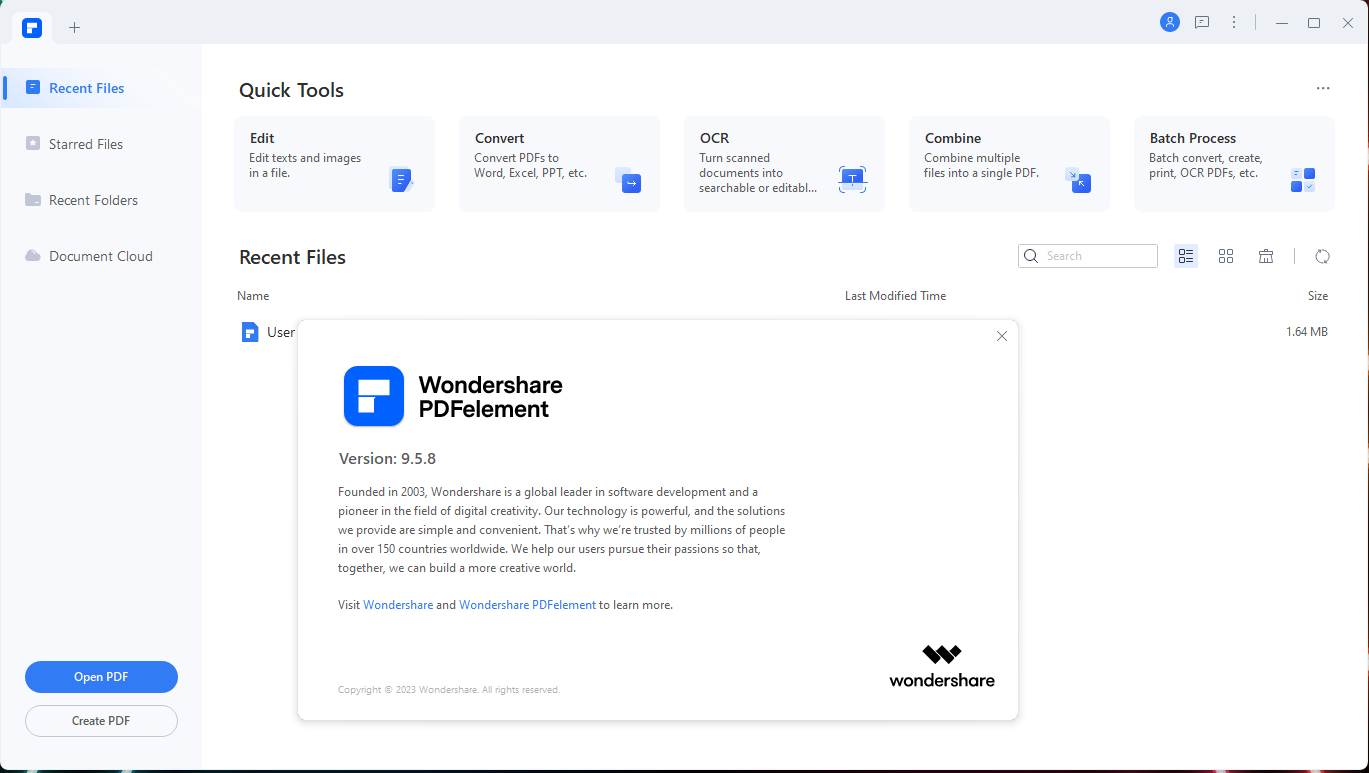This screenshot has width=1369, height=773.
Task: Click the Combine files icon
Action: (1078, 180)
